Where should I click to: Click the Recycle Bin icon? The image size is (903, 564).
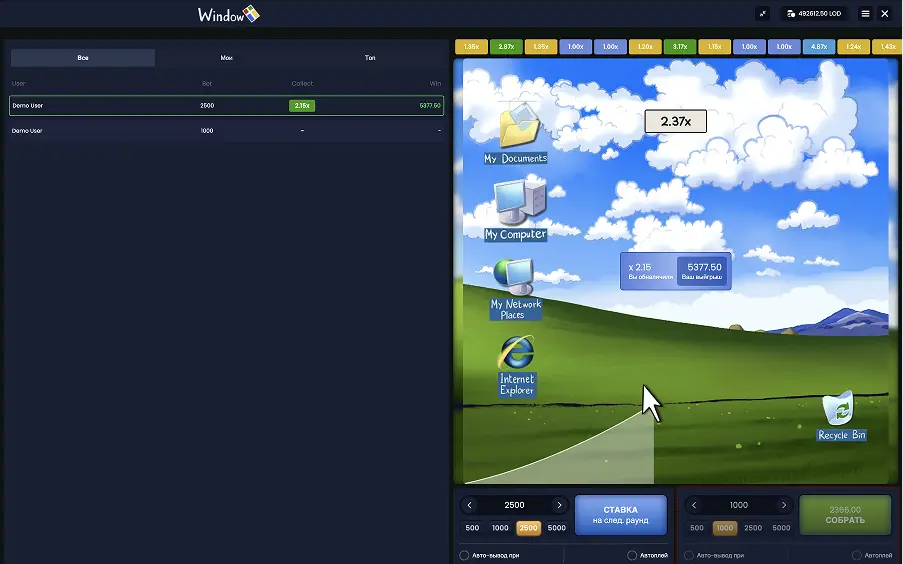[838, 408]
